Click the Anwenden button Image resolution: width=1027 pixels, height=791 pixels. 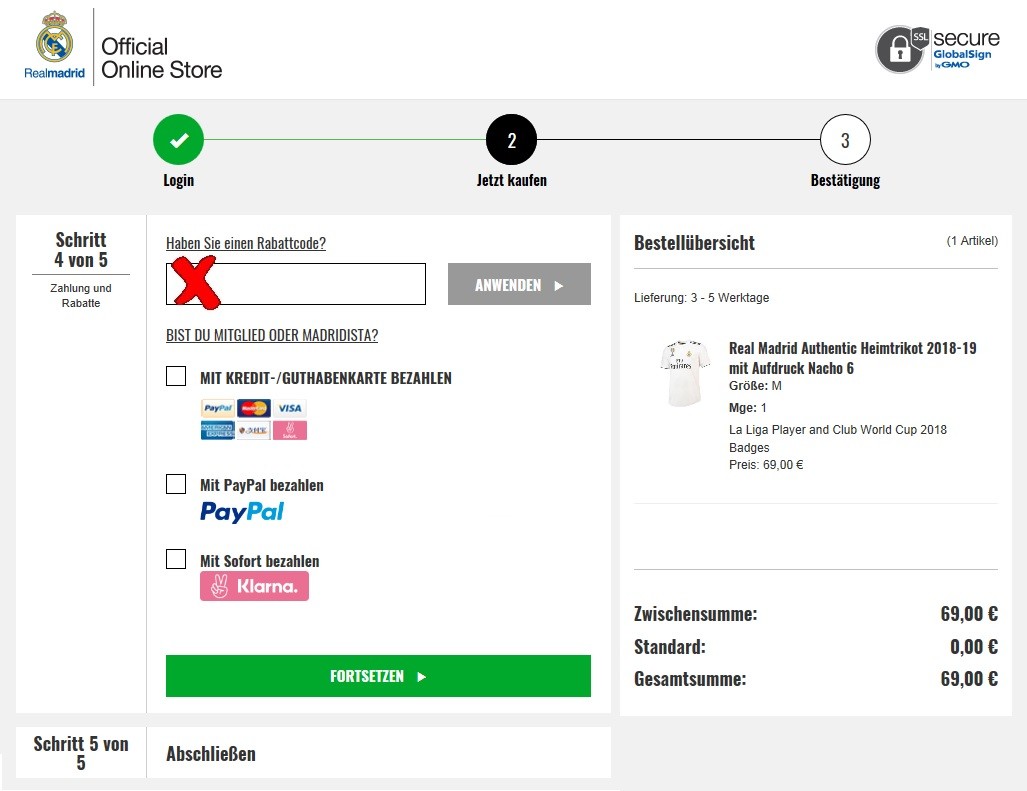(519, 284)
